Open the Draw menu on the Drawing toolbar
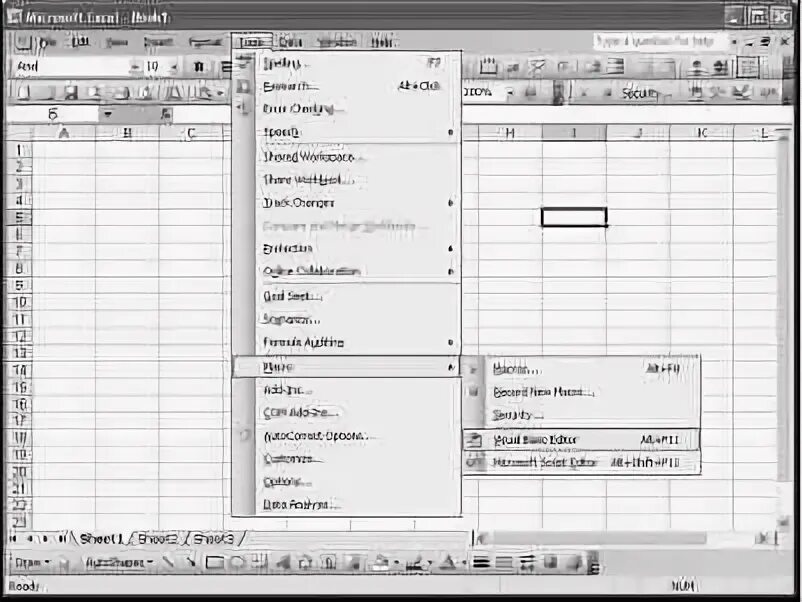802x602 pixels. coord(32,563)
